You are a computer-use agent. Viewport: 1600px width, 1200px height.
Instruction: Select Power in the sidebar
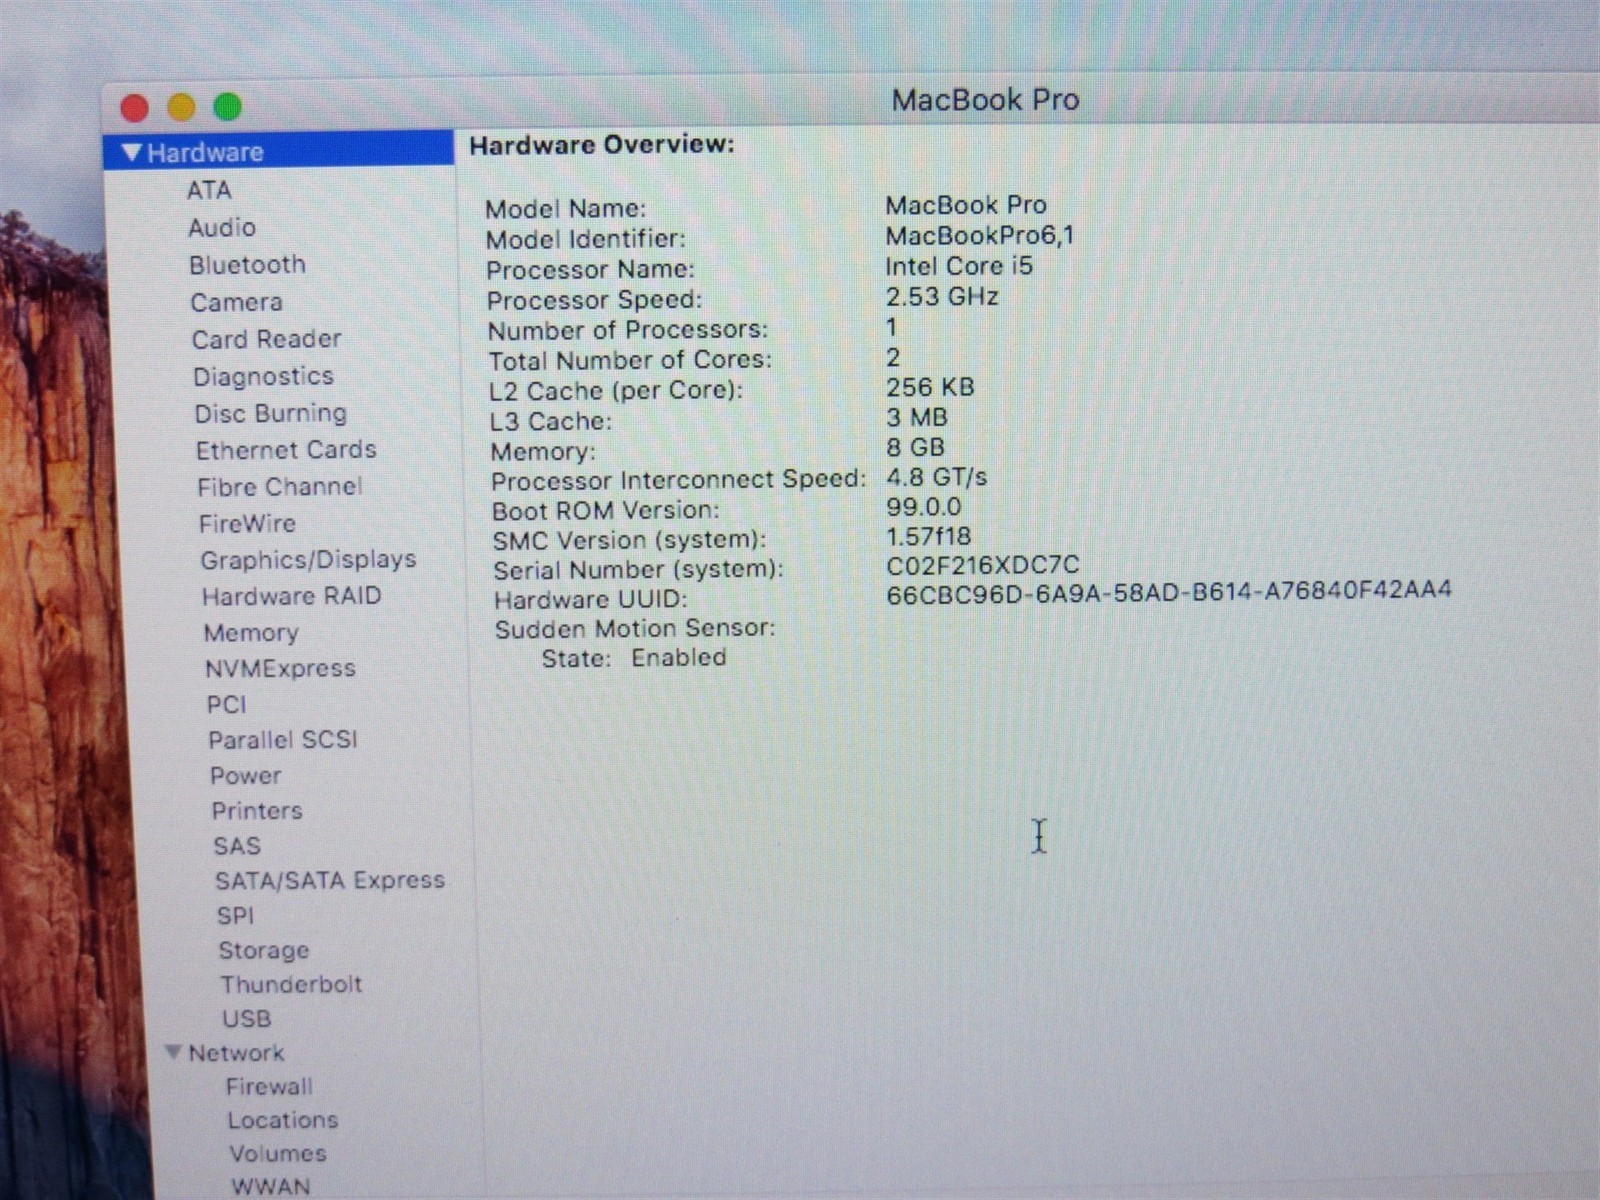click(x=245, y=776)
